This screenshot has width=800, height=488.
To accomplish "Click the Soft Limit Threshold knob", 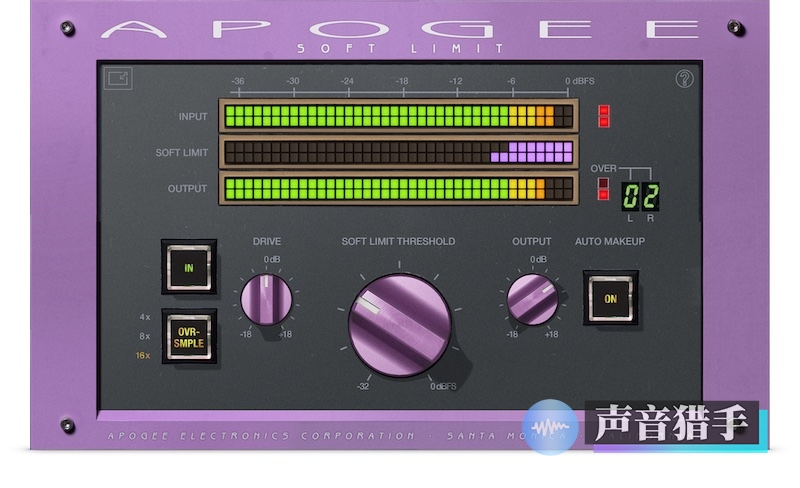I will tap(399, 326).
